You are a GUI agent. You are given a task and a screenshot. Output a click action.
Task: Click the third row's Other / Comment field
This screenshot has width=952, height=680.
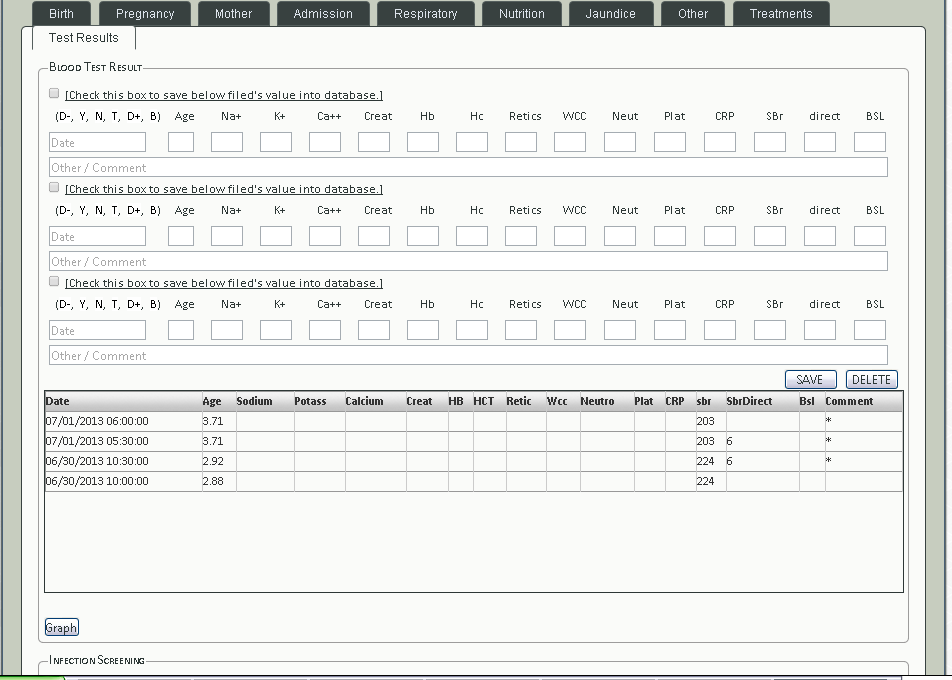coord(468,355)
